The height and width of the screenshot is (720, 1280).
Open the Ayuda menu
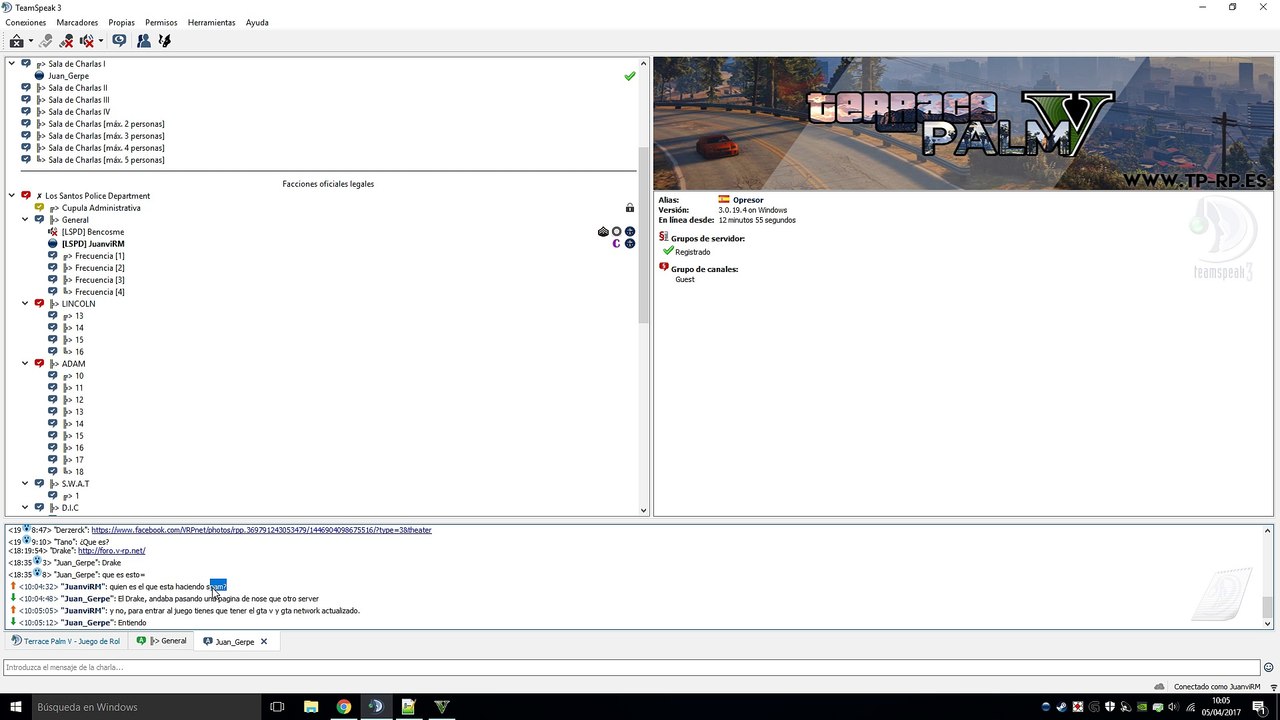tap(257, 22)
